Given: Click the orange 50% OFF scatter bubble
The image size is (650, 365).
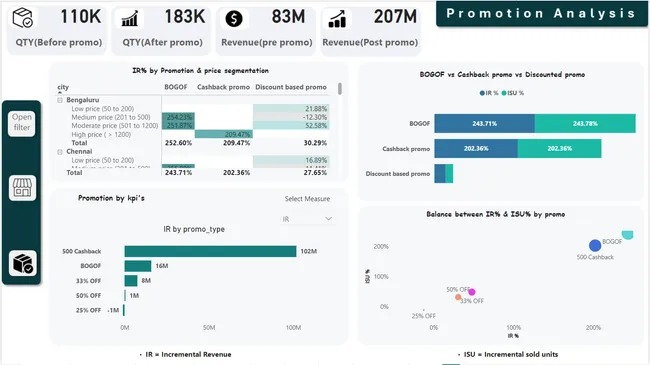Looking at the screenshot, I should [x=458, y=297].
